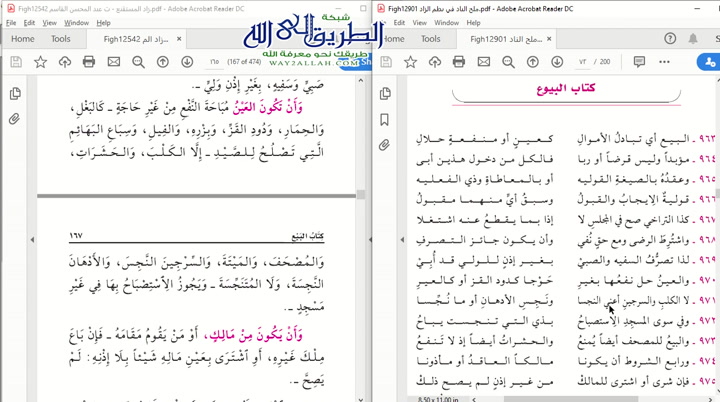The image size is (720, 402).
Task: Click envelope email icon in right window
Action: [484, 62]
